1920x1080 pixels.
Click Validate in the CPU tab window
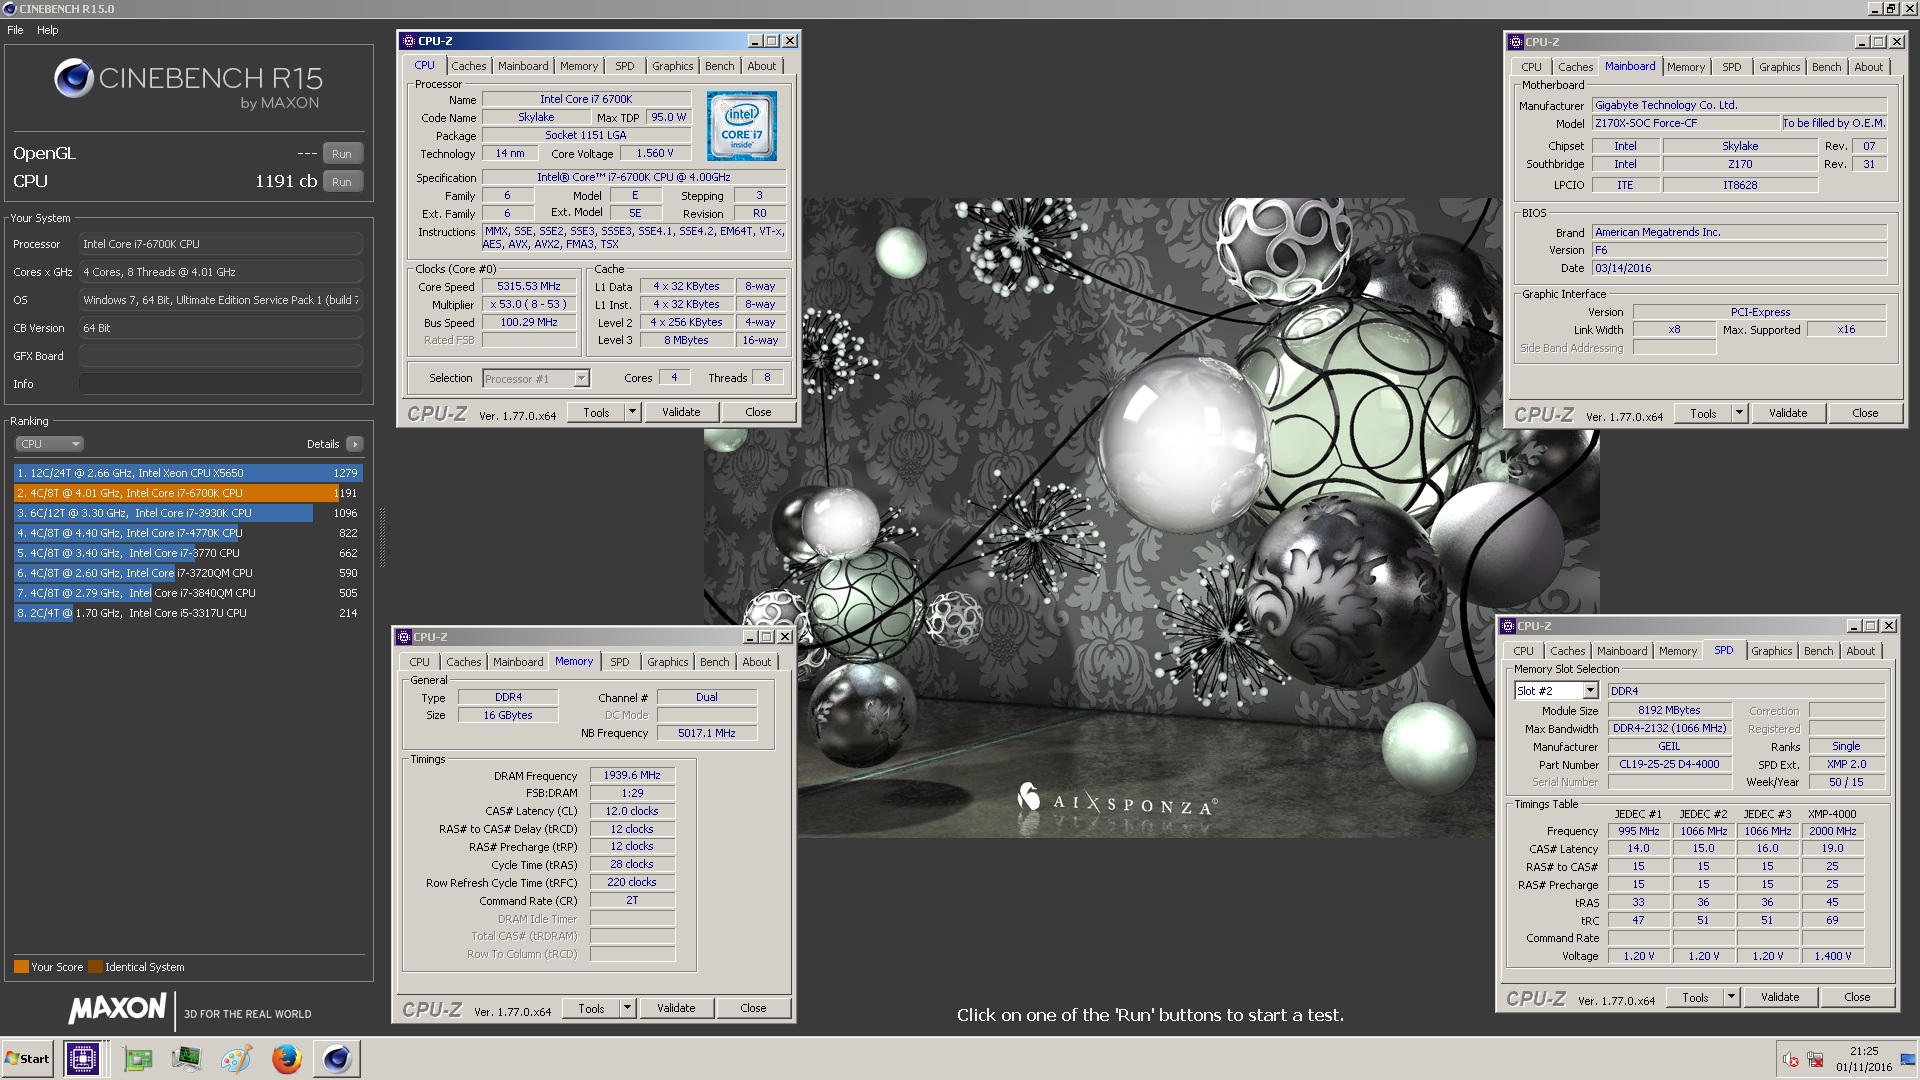(x=681, y=412)
